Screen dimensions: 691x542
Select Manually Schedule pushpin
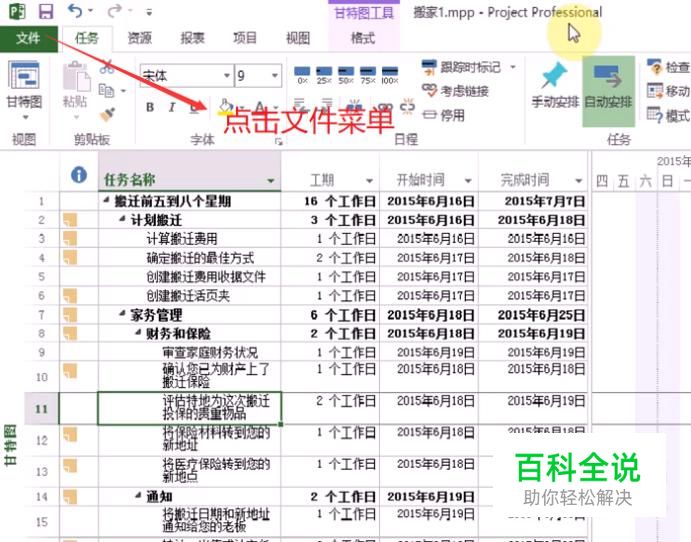tap(555, 86)
